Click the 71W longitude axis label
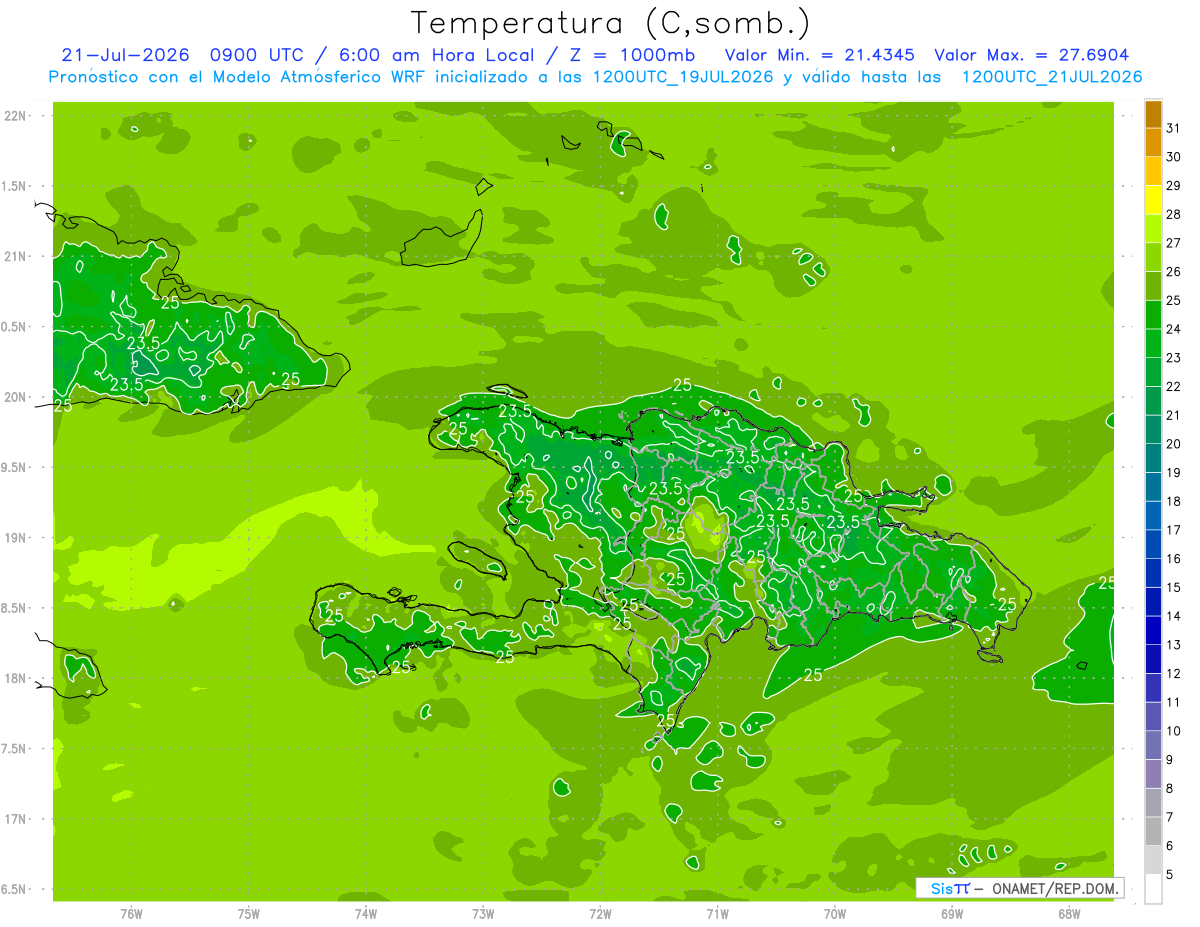Screen dimensions: 1200x927 click(717, 915)
